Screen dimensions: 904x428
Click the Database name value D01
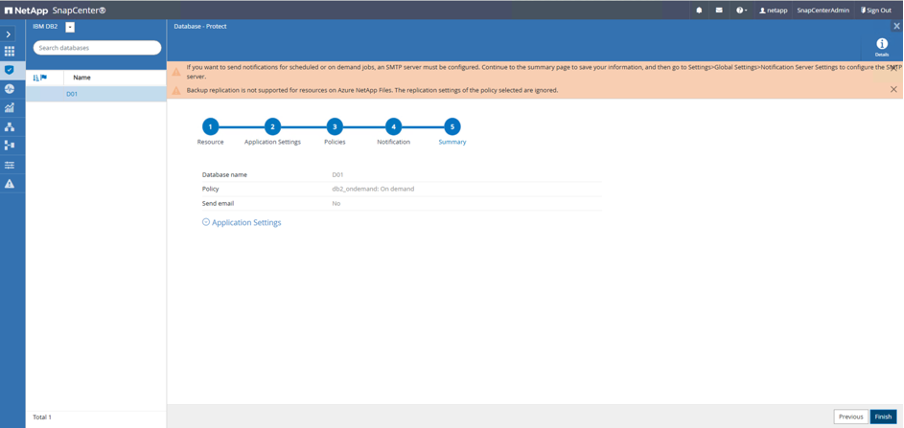coord(338,174)
